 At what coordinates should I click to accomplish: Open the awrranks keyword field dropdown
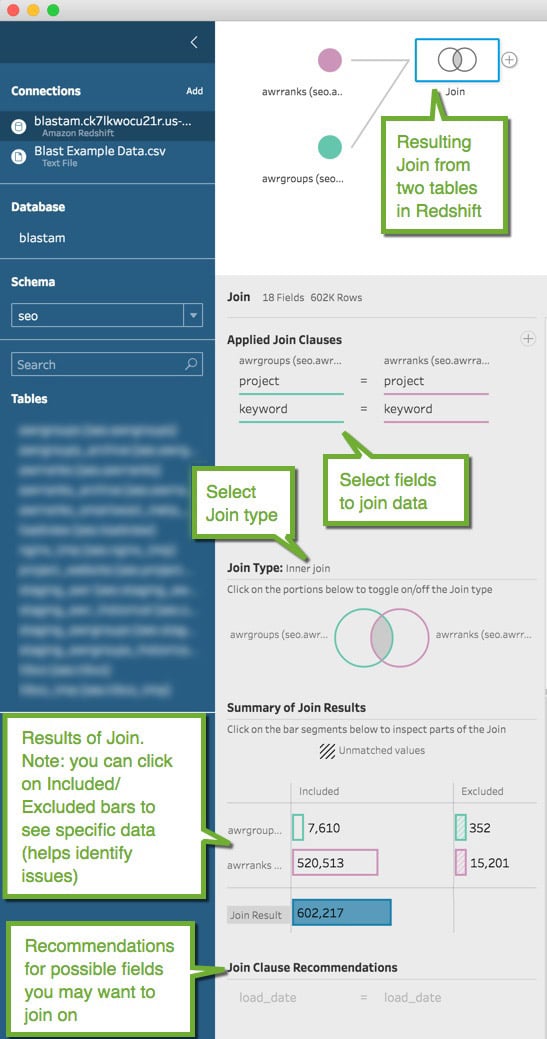pyautogui.click(x=436, y=409)
